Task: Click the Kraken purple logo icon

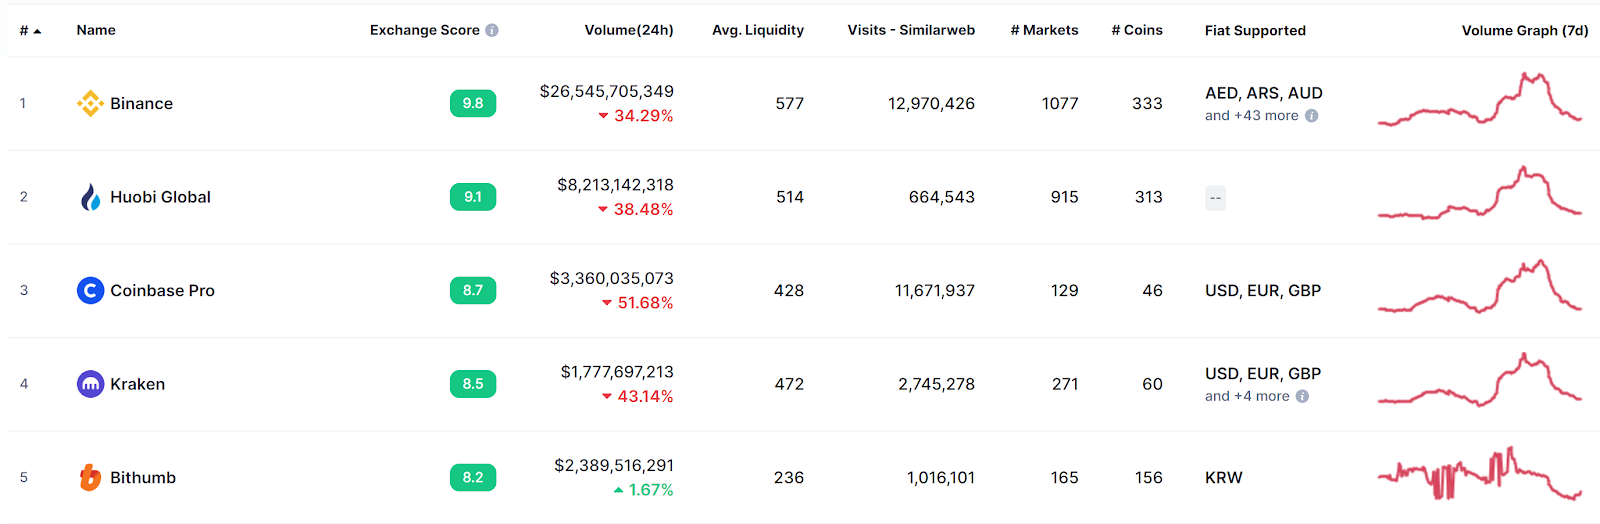Action: 90,384
